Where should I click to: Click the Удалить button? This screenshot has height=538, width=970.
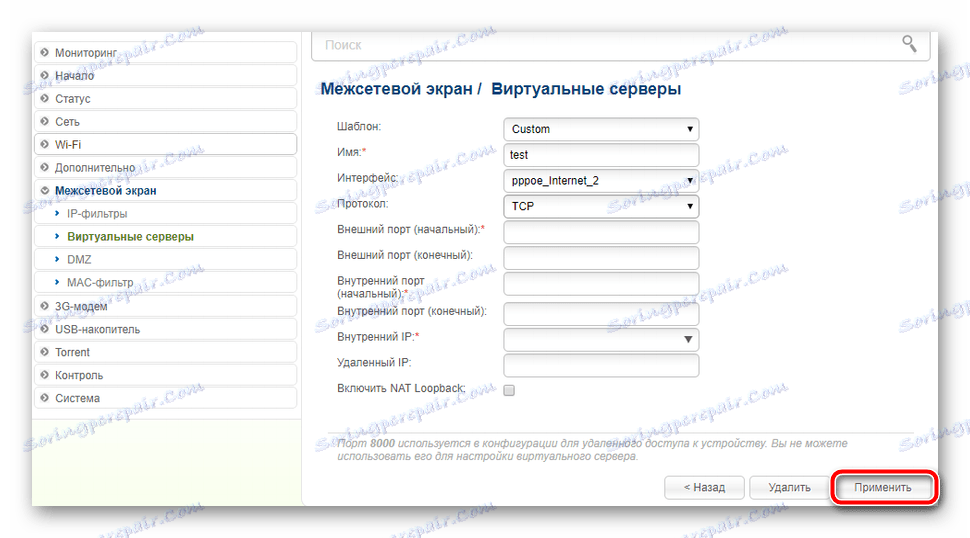pos(789,487)
